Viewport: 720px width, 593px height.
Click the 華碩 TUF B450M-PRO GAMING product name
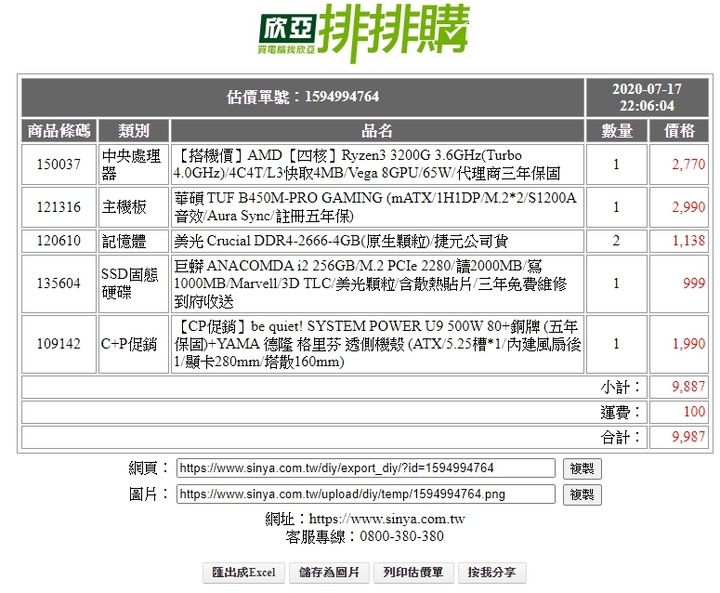[x=377, y=207]
